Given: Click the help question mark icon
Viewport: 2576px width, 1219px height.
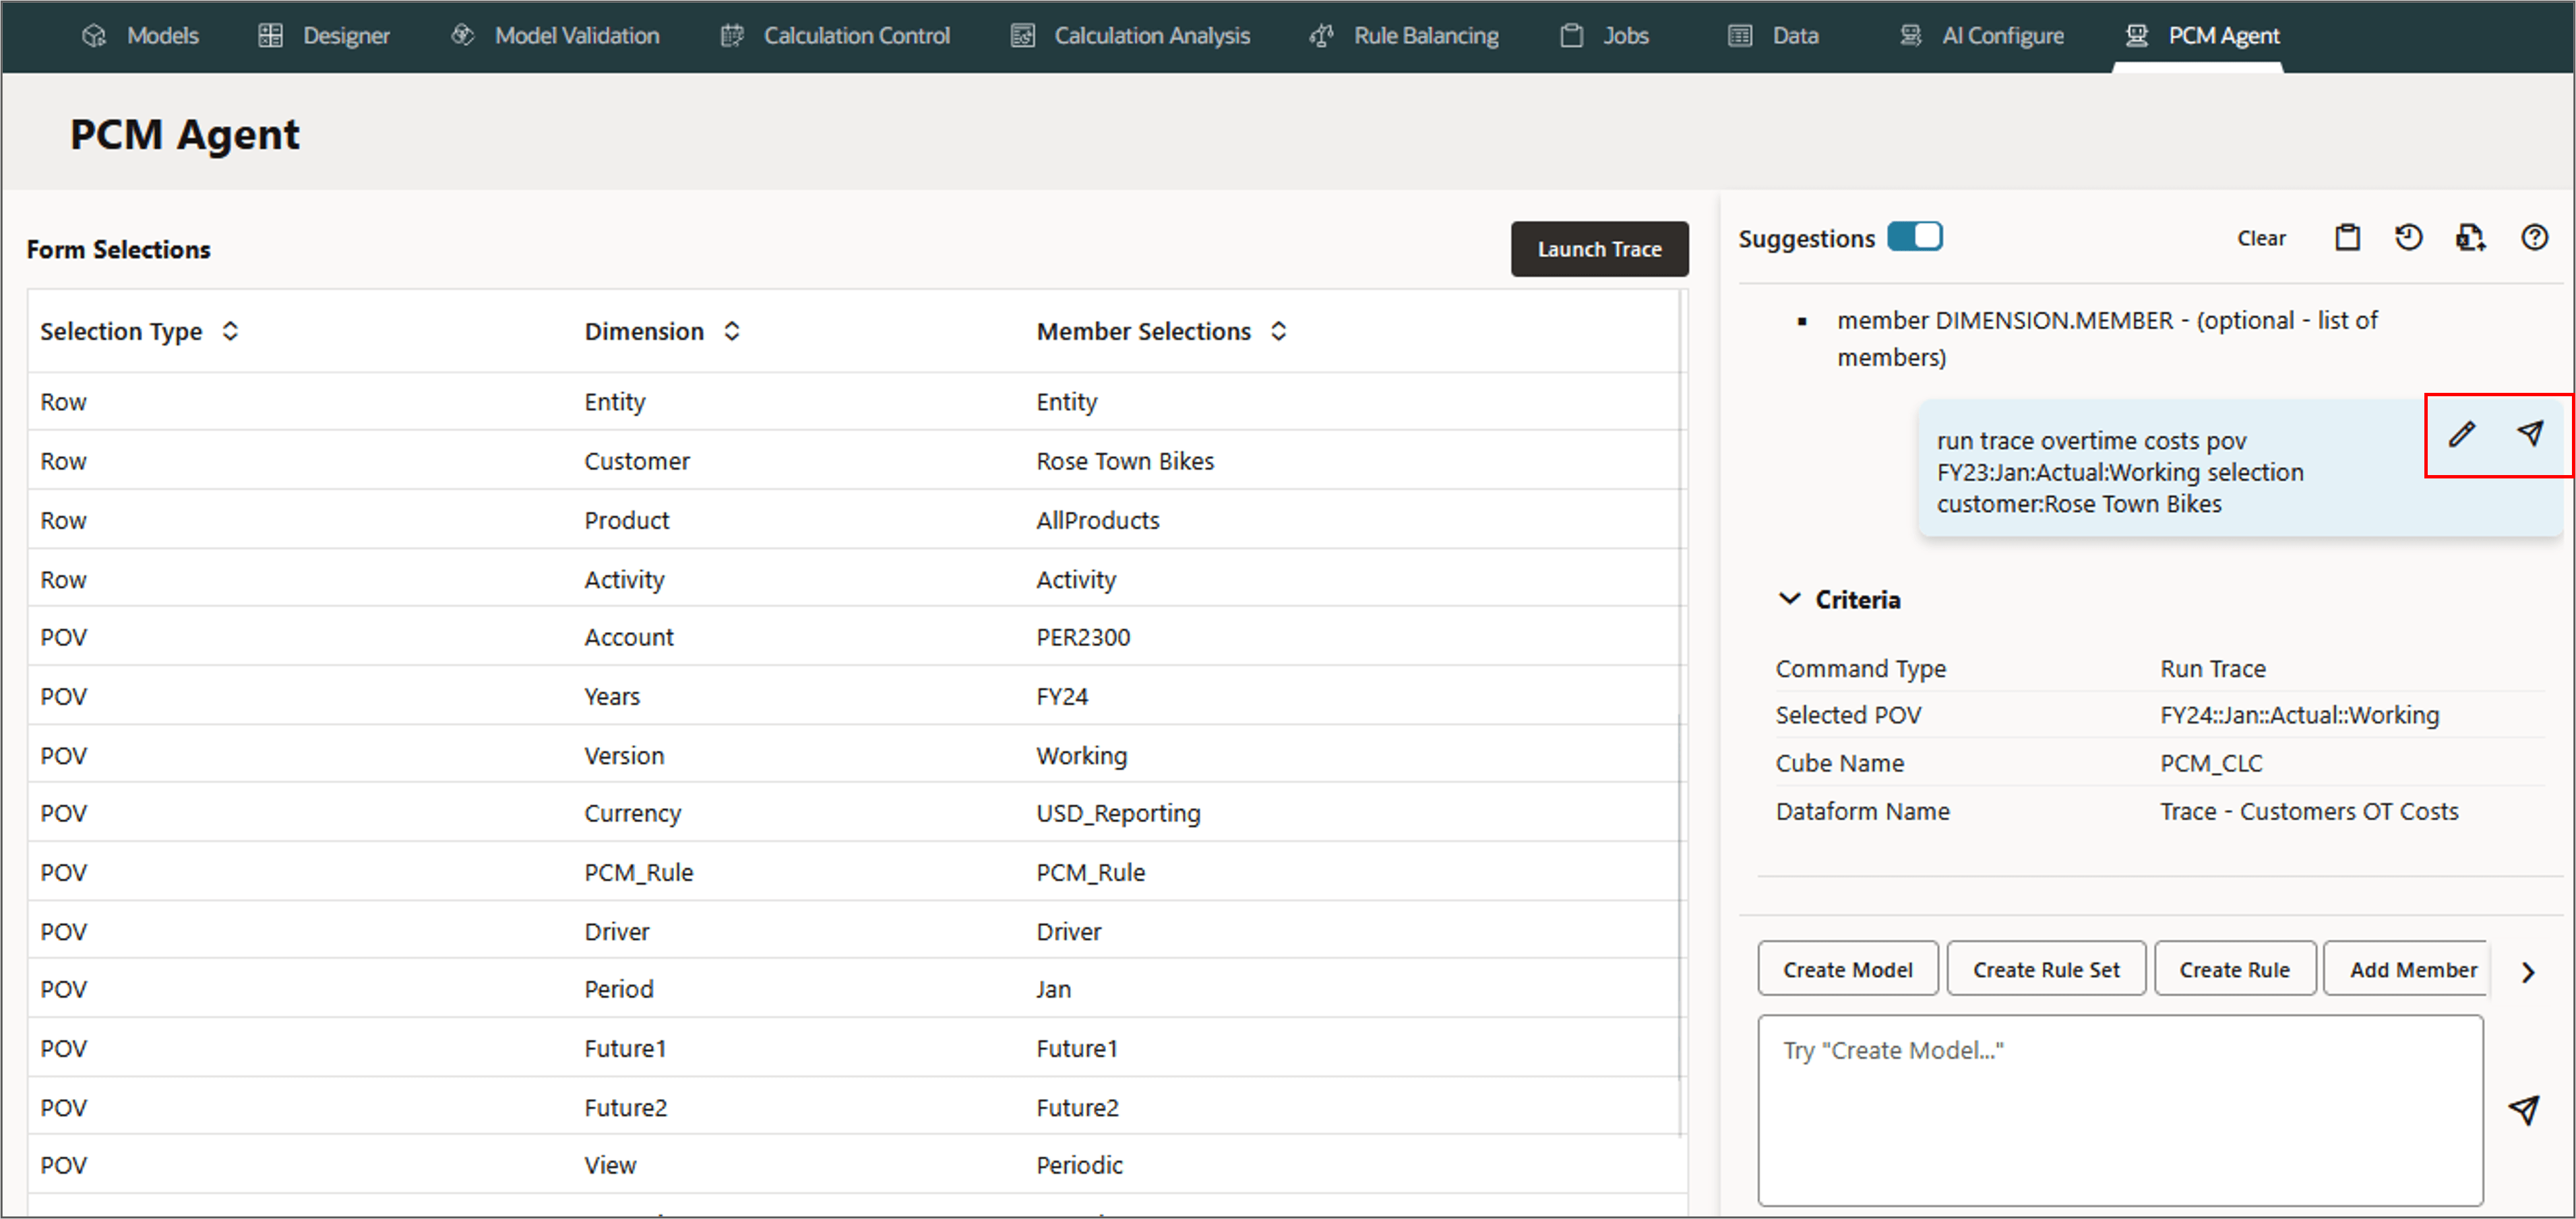Looking at the screenshot, I should point(2534,238).
